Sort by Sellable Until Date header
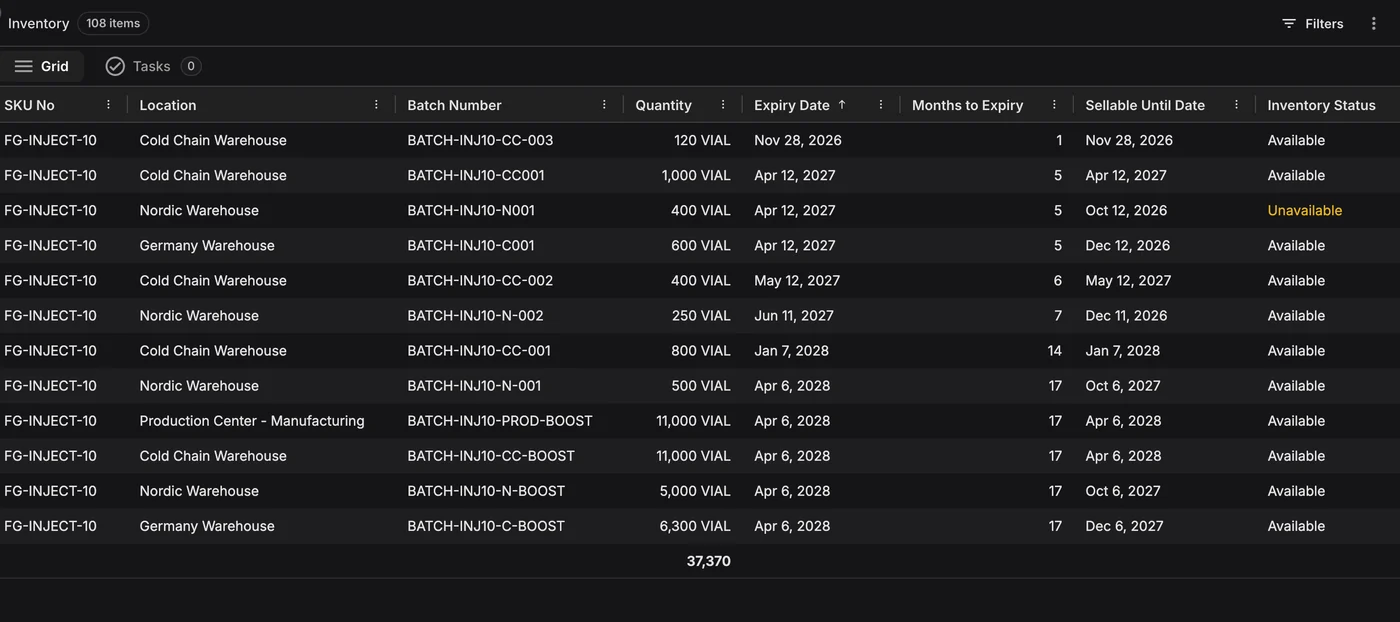Image resolution: width=1400 pixels, height=622 pixels. (x=1145, y=105)
